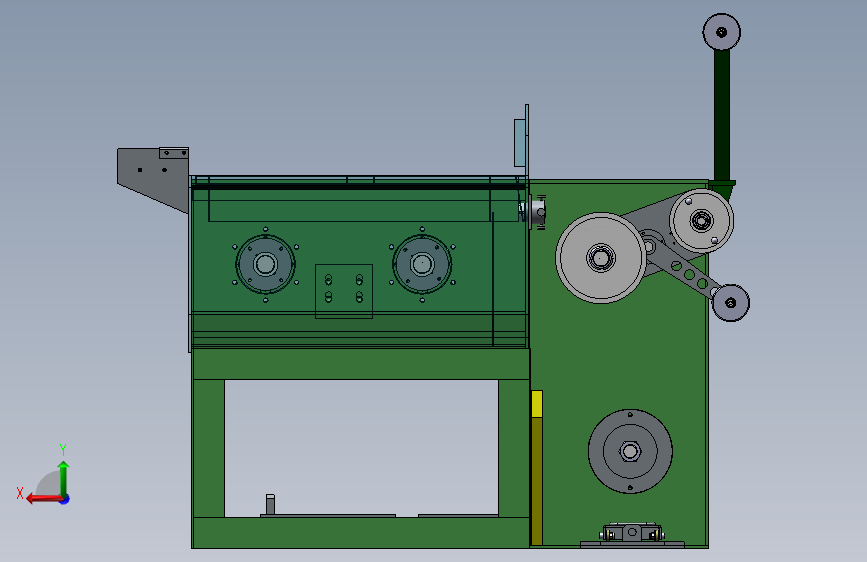Click the green Y axis arrow of the triad
Viewport: 867px width, 562px height.
coord(64,479)
